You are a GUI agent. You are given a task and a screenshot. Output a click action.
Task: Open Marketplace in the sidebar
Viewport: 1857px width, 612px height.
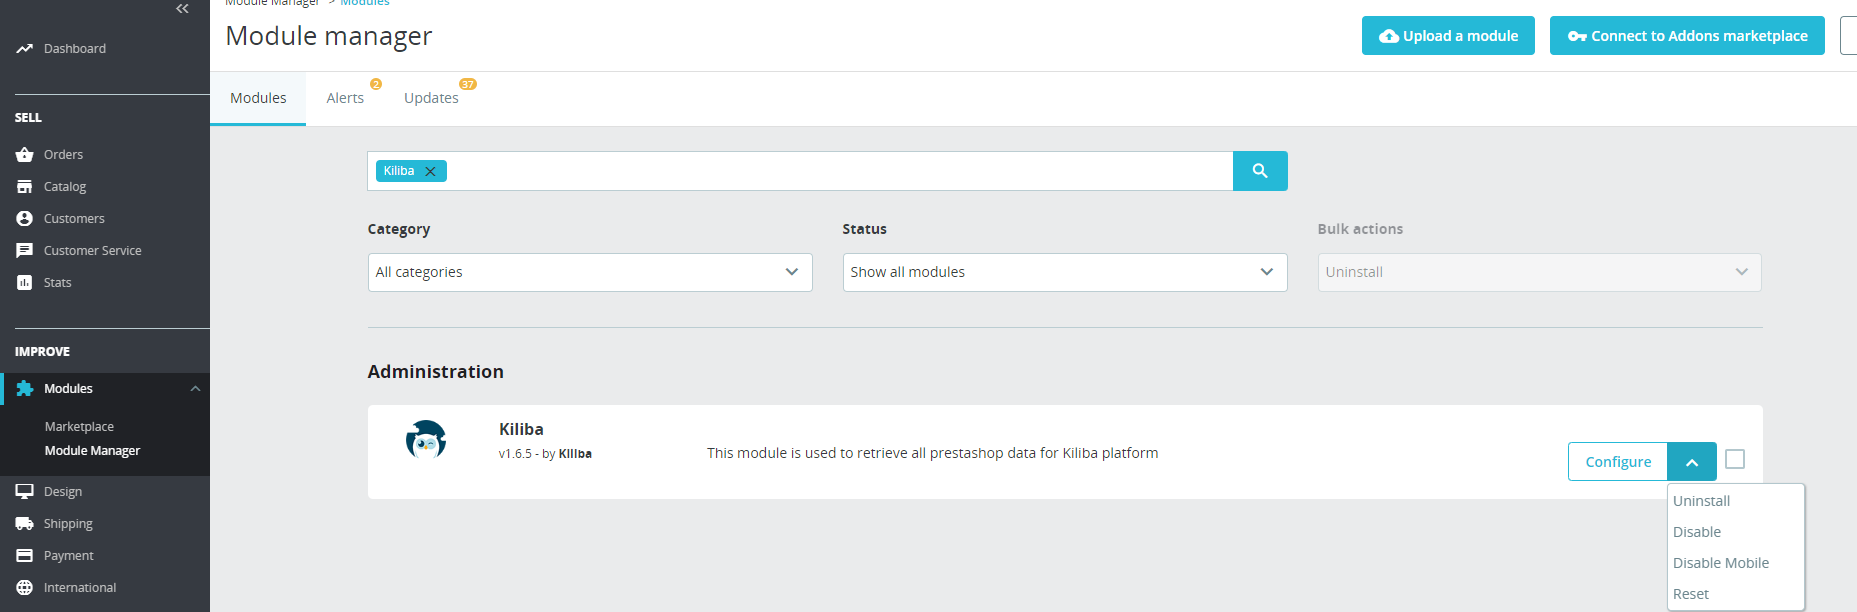click(x=79, y=427)
